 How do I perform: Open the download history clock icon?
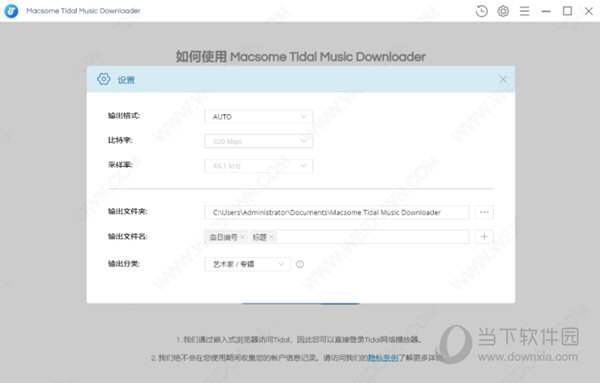point(481,11)
